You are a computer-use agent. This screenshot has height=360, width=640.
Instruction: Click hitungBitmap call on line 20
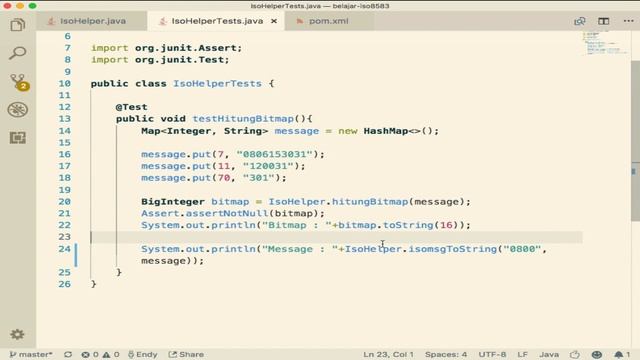[370, 202]
